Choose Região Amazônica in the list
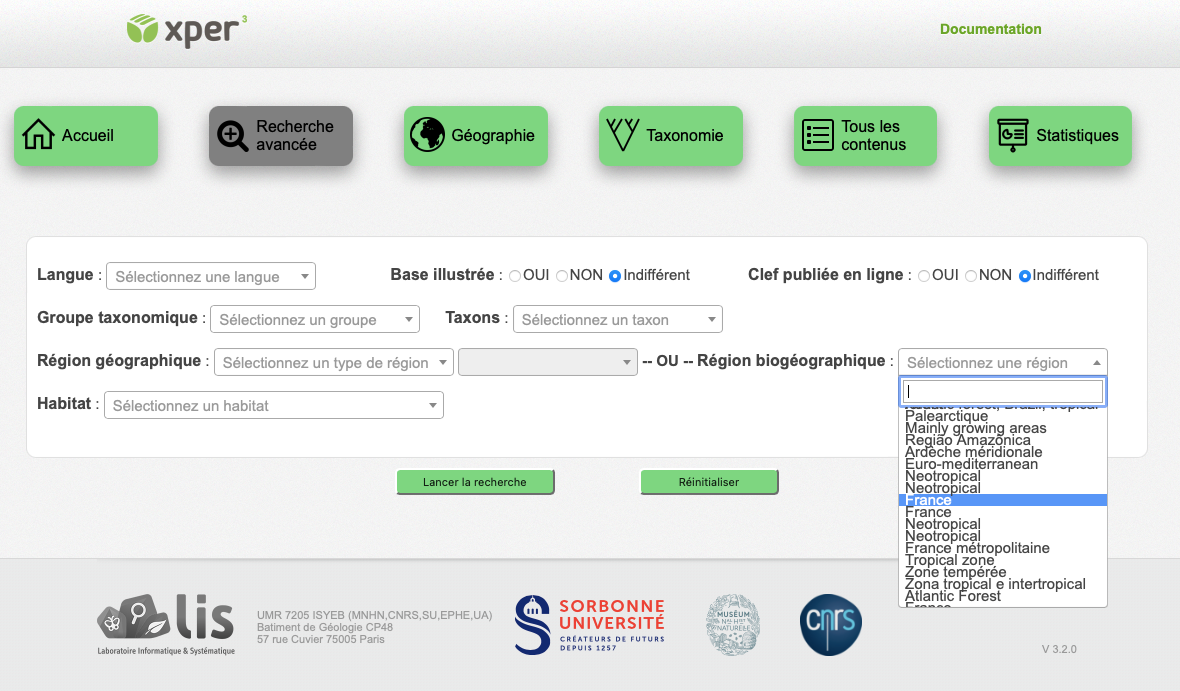Image resolution: width=1180 pixels, height=691 pixels. pos(1002,440)
